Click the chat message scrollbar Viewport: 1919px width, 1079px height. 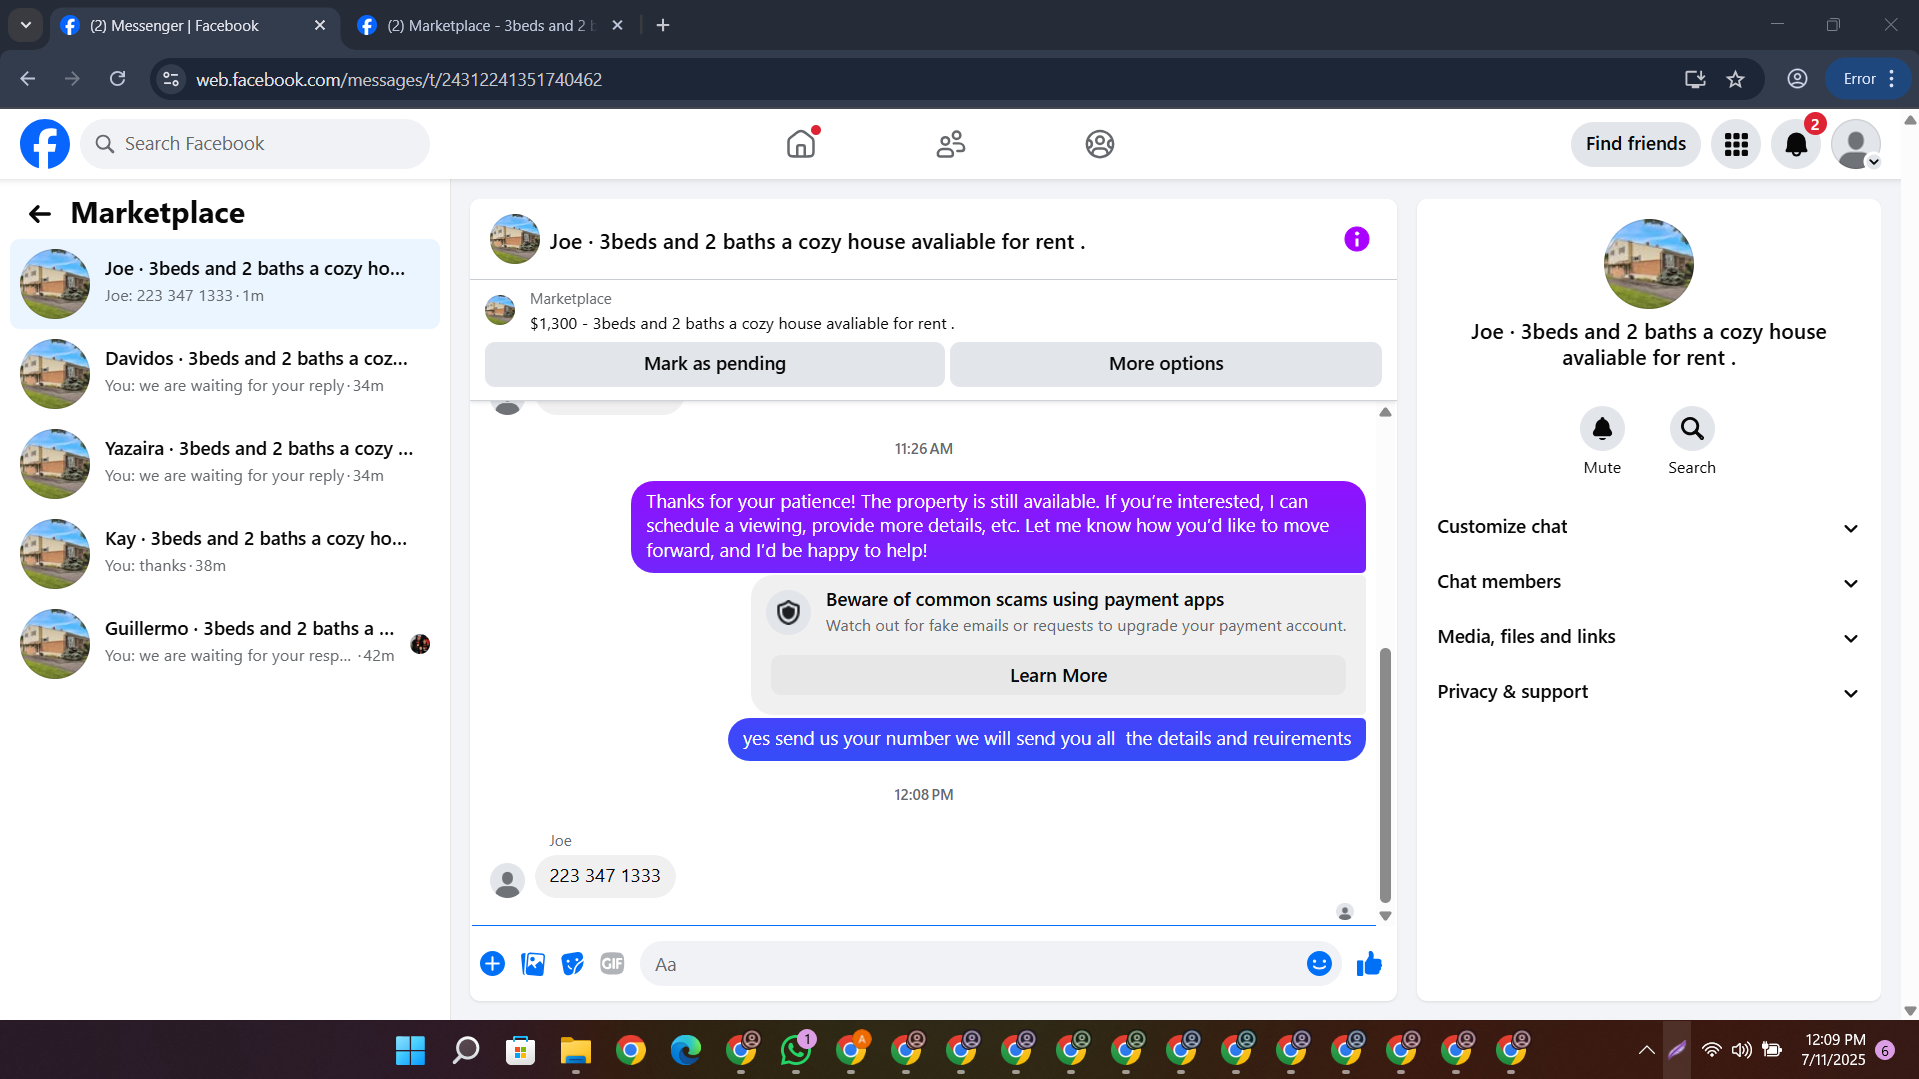(1385, 775)
